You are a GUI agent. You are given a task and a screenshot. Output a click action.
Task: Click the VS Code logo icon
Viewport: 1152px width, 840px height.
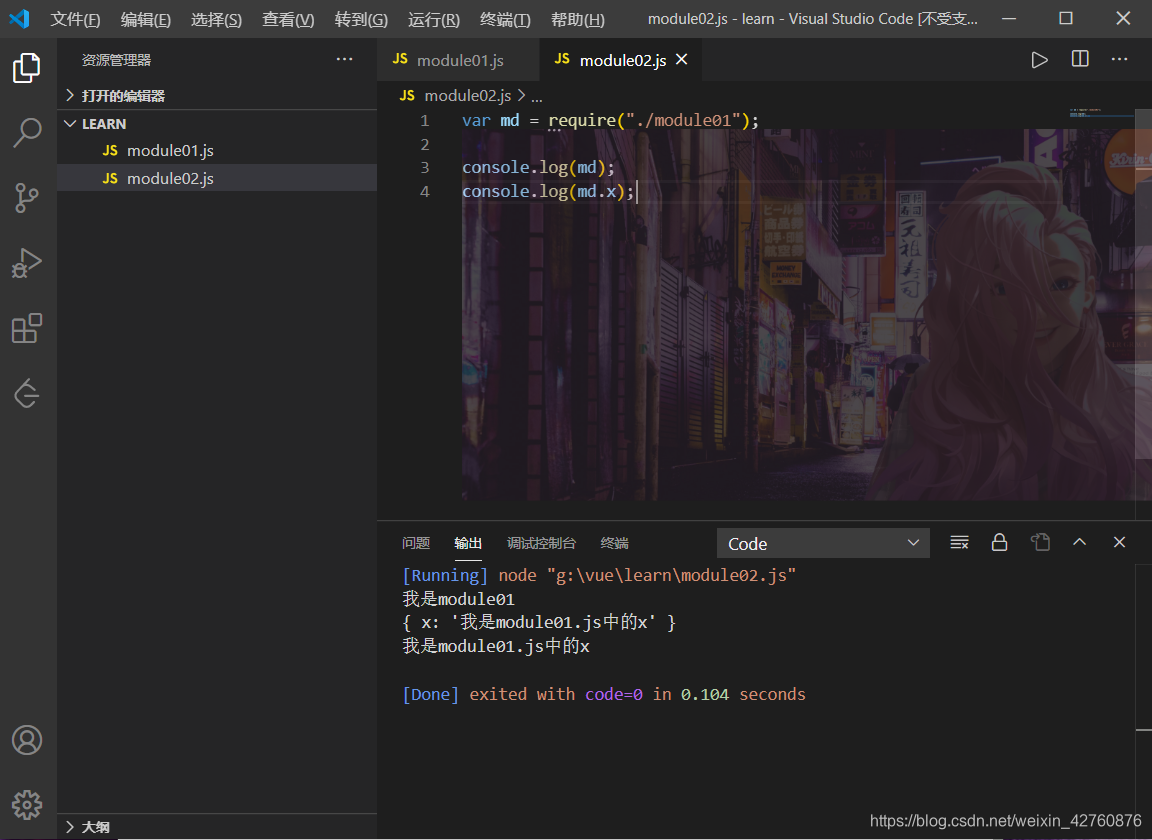pyautogui.click(x=19, y=18)
